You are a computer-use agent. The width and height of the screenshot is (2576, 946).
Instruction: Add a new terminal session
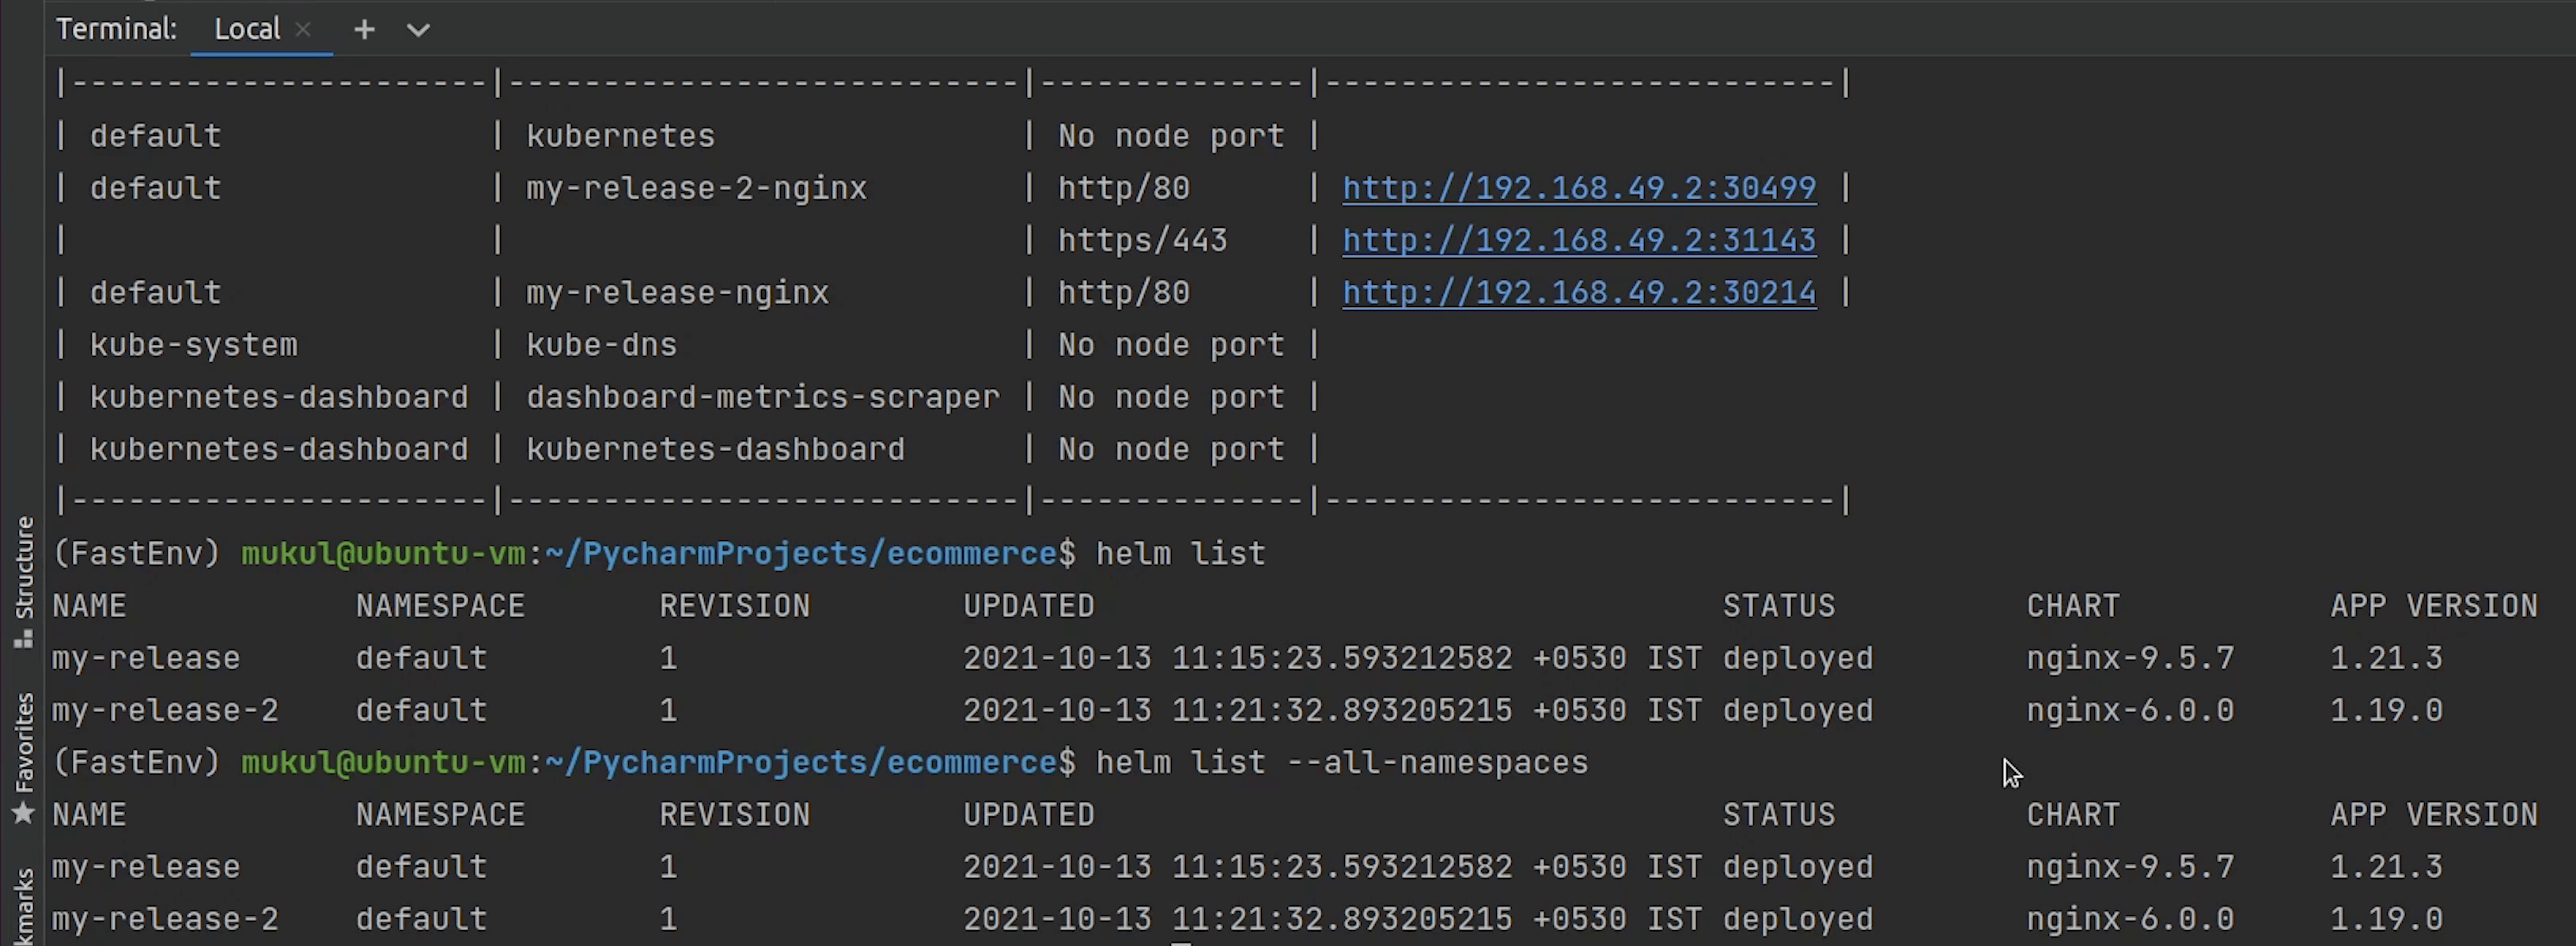364,29
